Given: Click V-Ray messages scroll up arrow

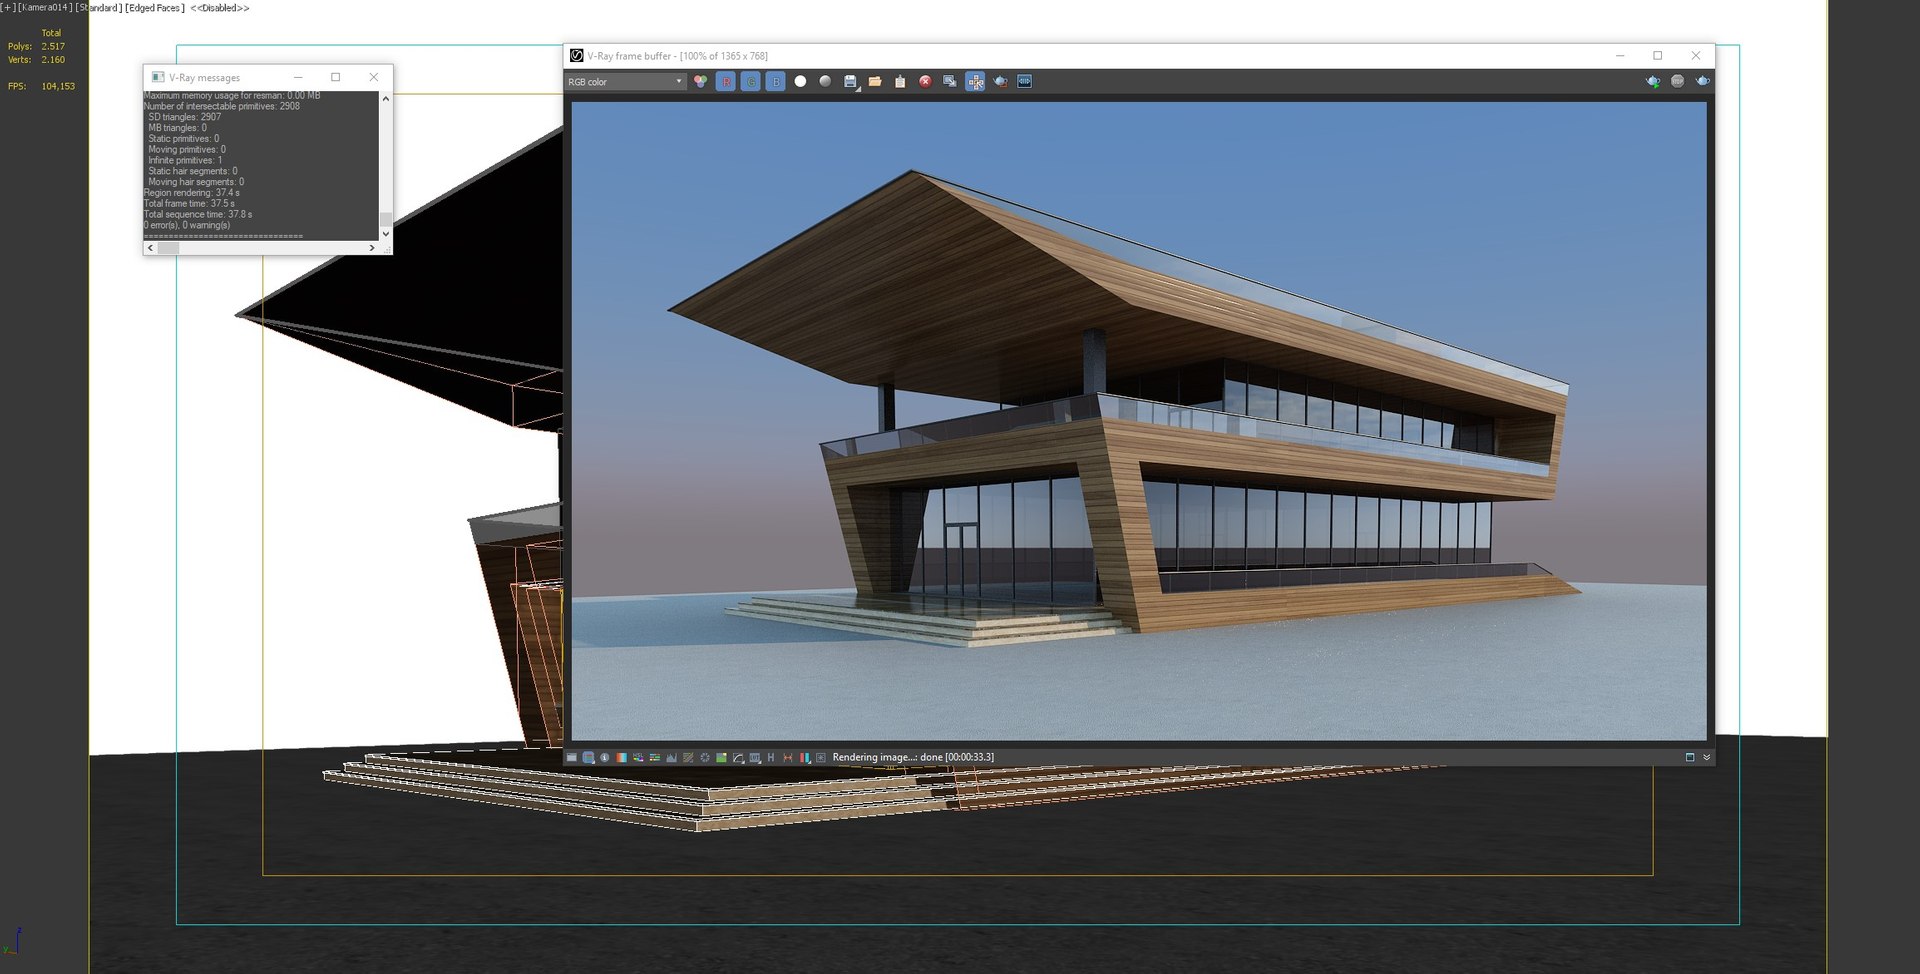Looking at the screenshot, I should 386,98.
